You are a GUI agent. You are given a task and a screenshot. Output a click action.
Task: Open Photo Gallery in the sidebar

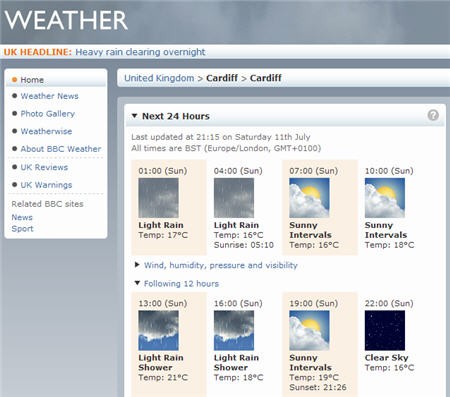48,114
